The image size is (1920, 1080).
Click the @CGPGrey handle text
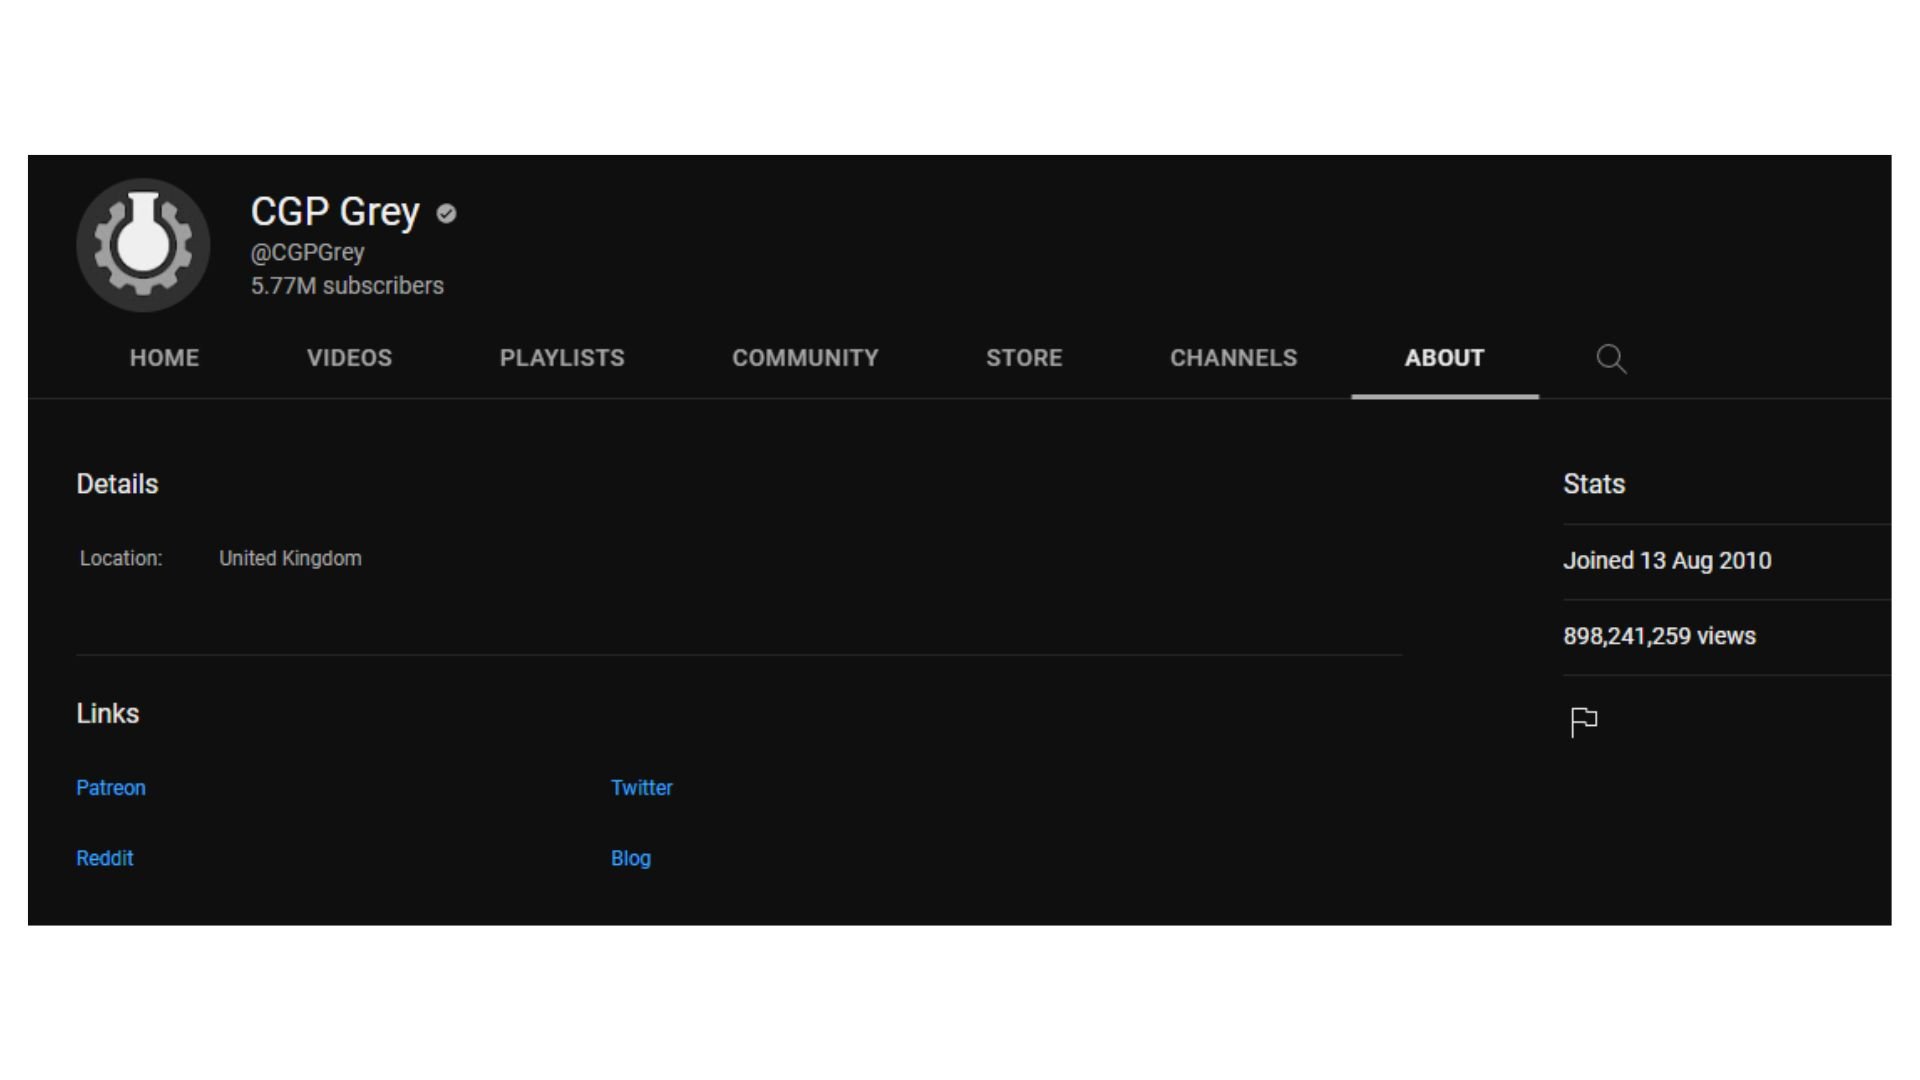point(307,252)
